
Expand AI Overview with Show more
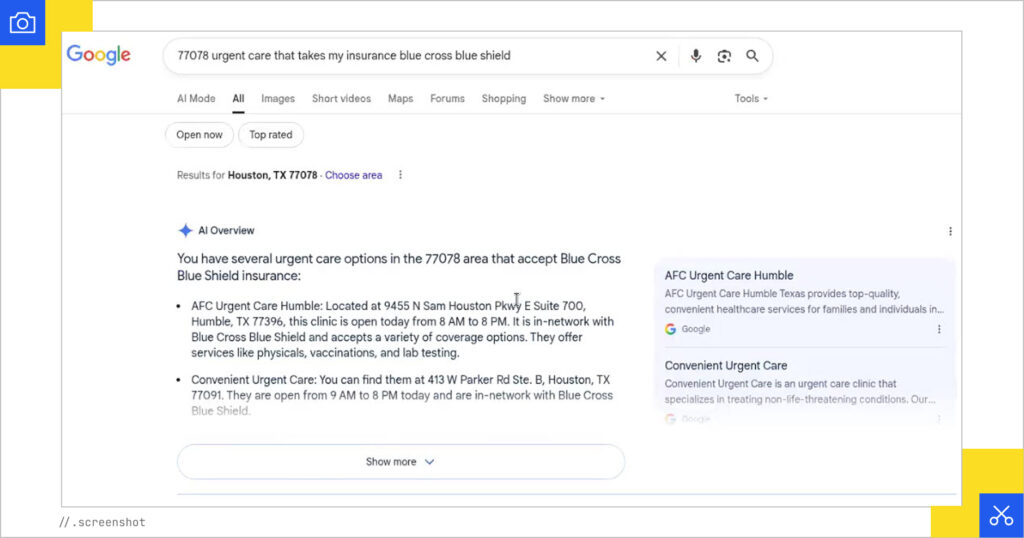tap(400, 462)
